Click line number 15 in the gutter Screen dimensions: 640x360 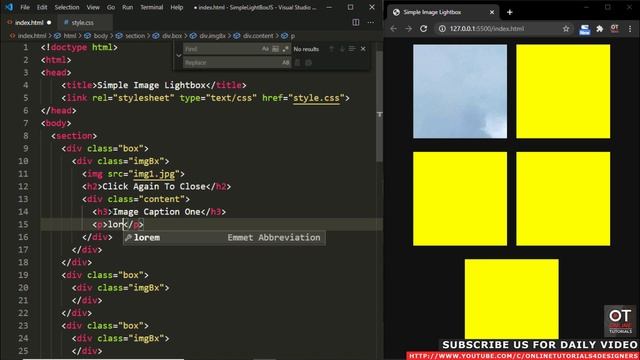24,224
